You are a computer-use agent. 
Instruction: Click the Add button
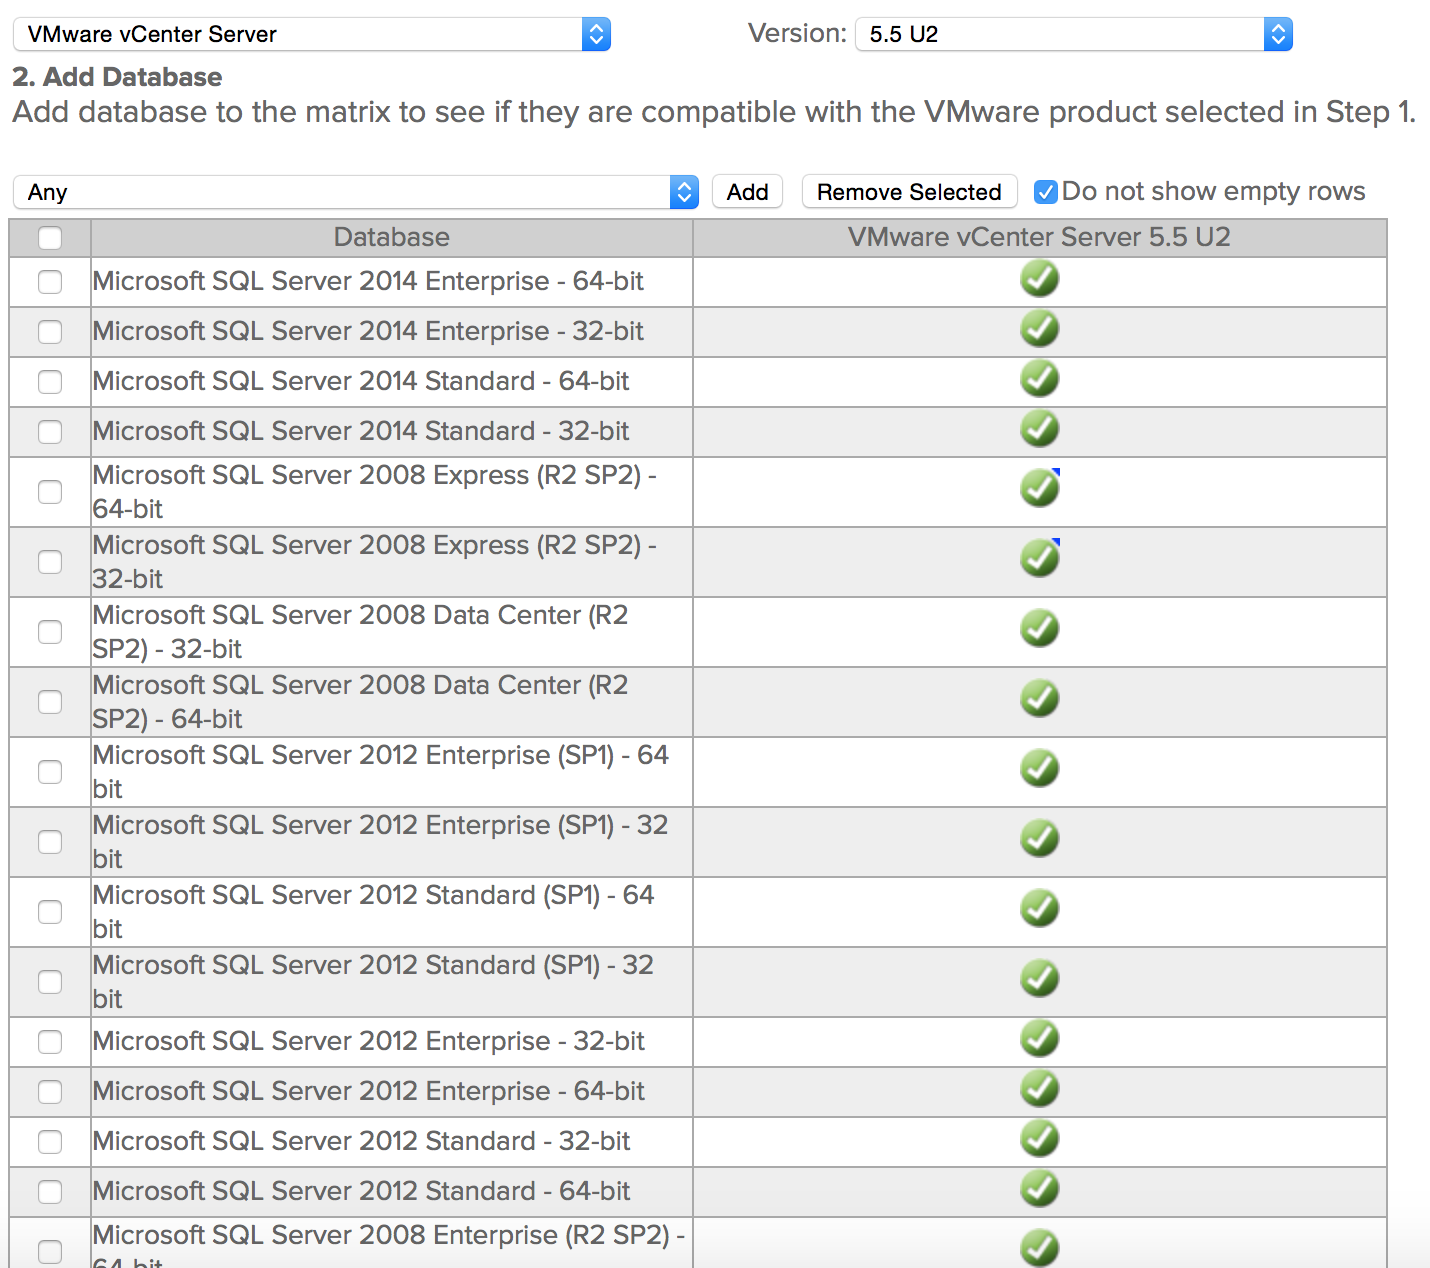coord(746,191)
